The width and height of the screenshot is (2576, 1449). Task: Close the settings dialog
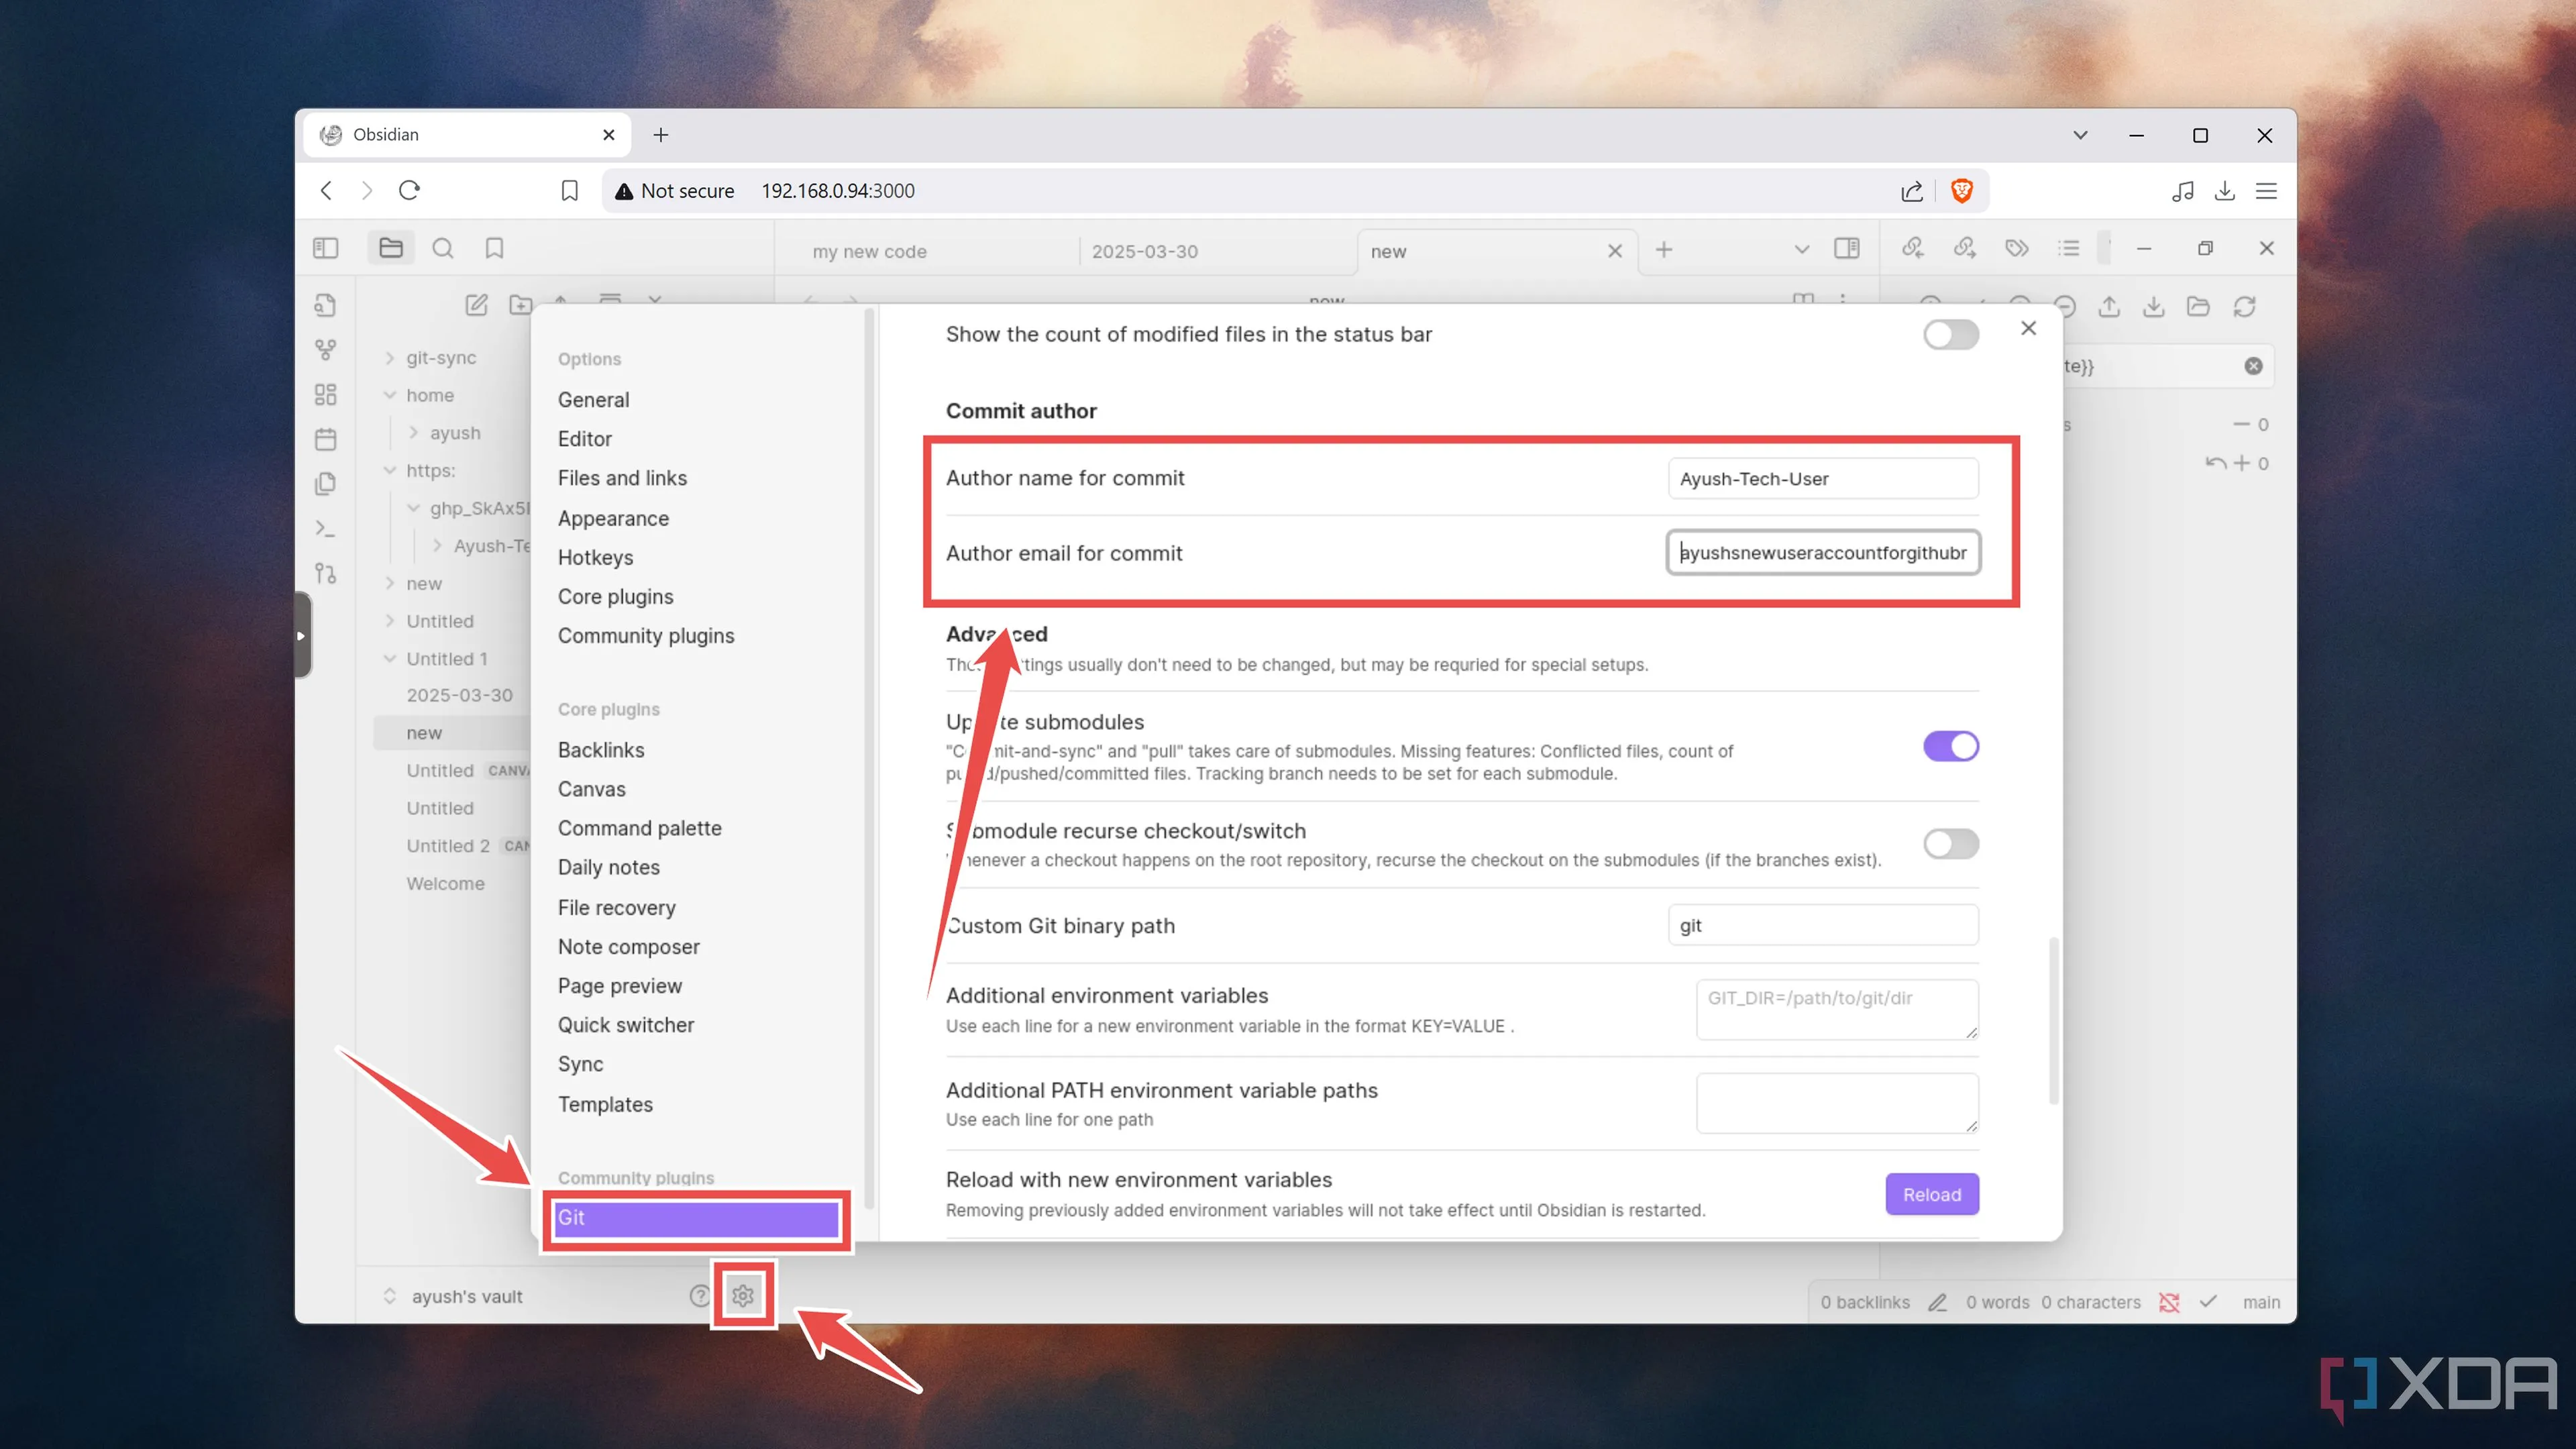2028,328
